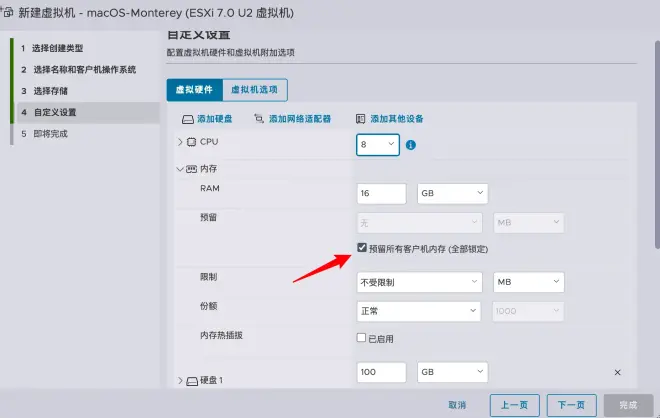
Task: Click the CPU chip icon
Action: 192,142
